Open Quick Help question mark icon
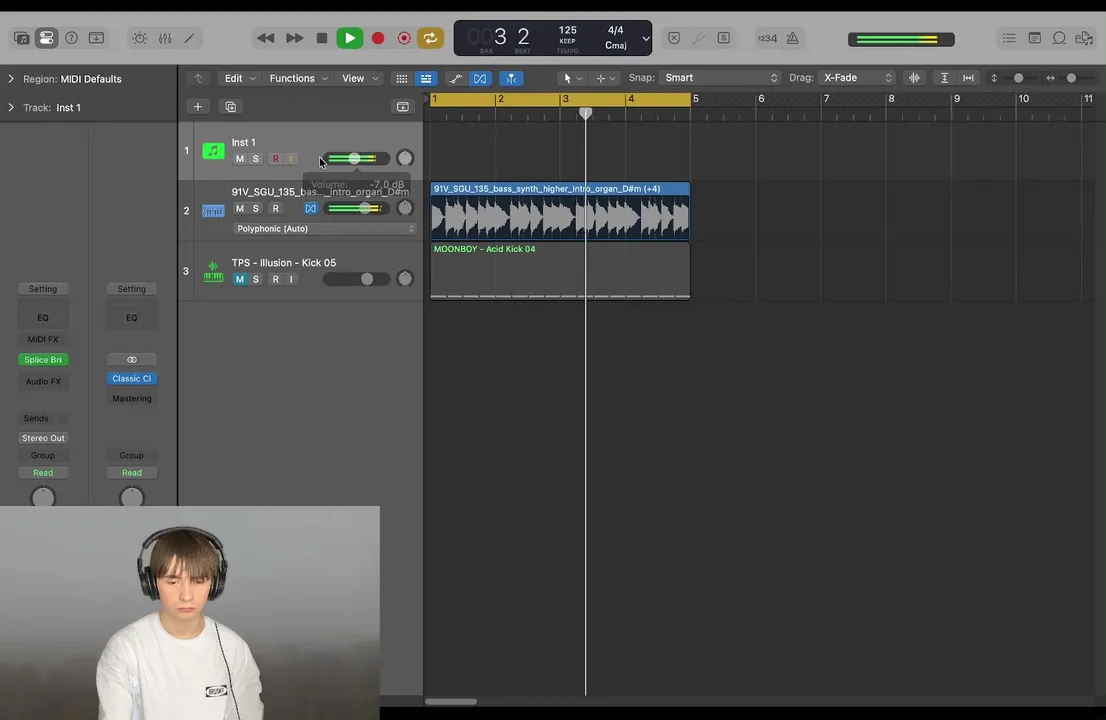This screenshot has height=720, width=1106. [x=71, y=38]
